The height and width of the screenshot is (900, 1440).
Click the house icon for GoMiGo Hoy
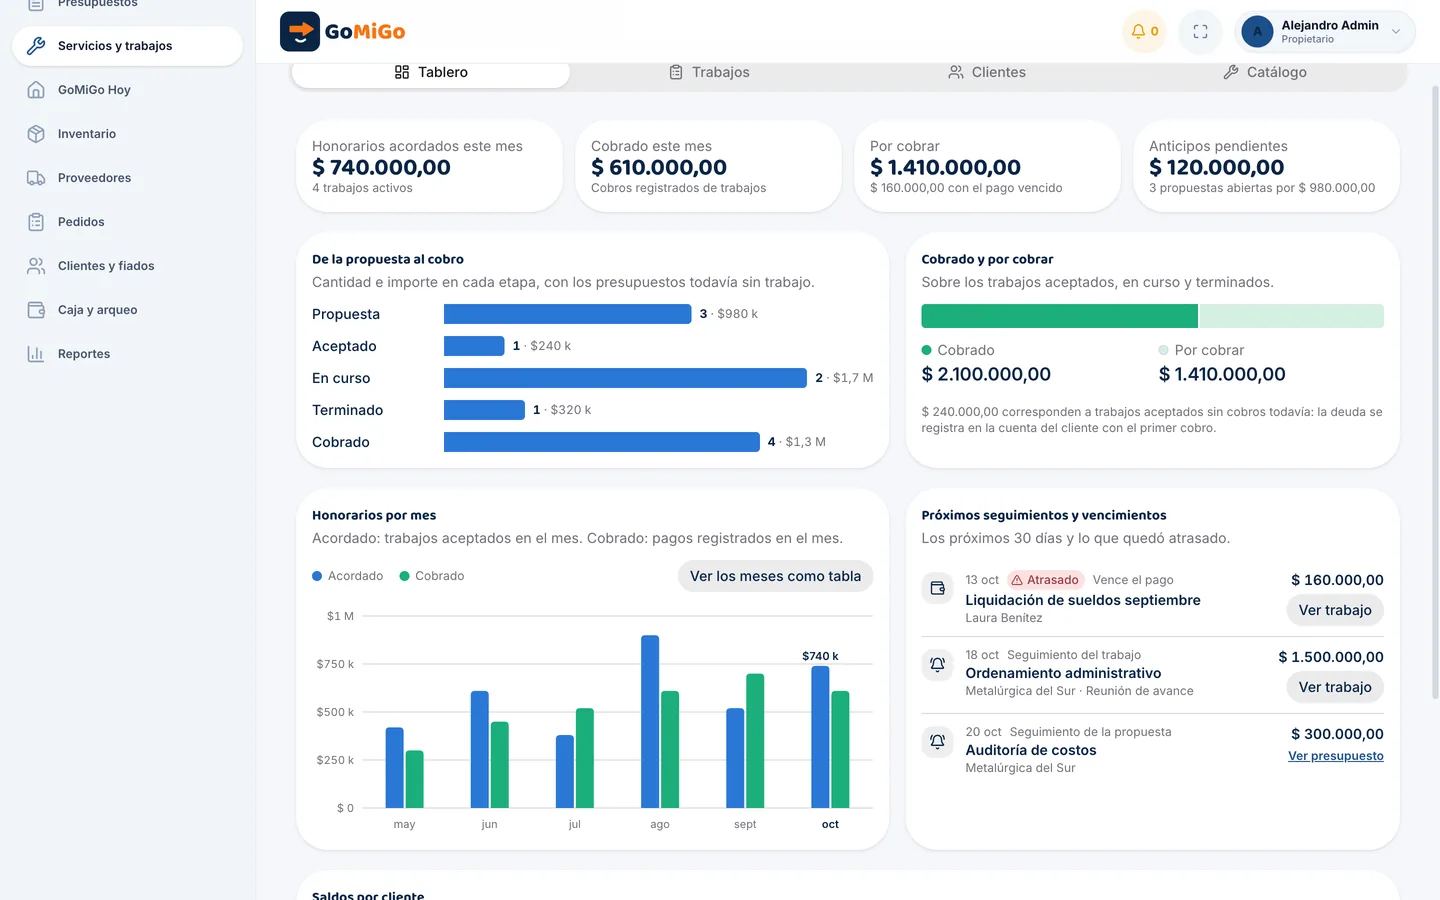tap(36, 90)
